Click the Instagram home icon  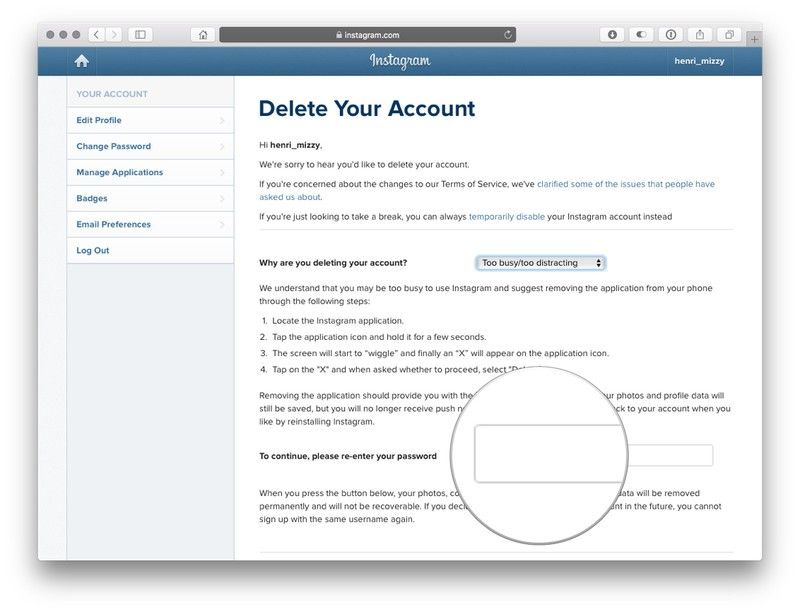82,61
